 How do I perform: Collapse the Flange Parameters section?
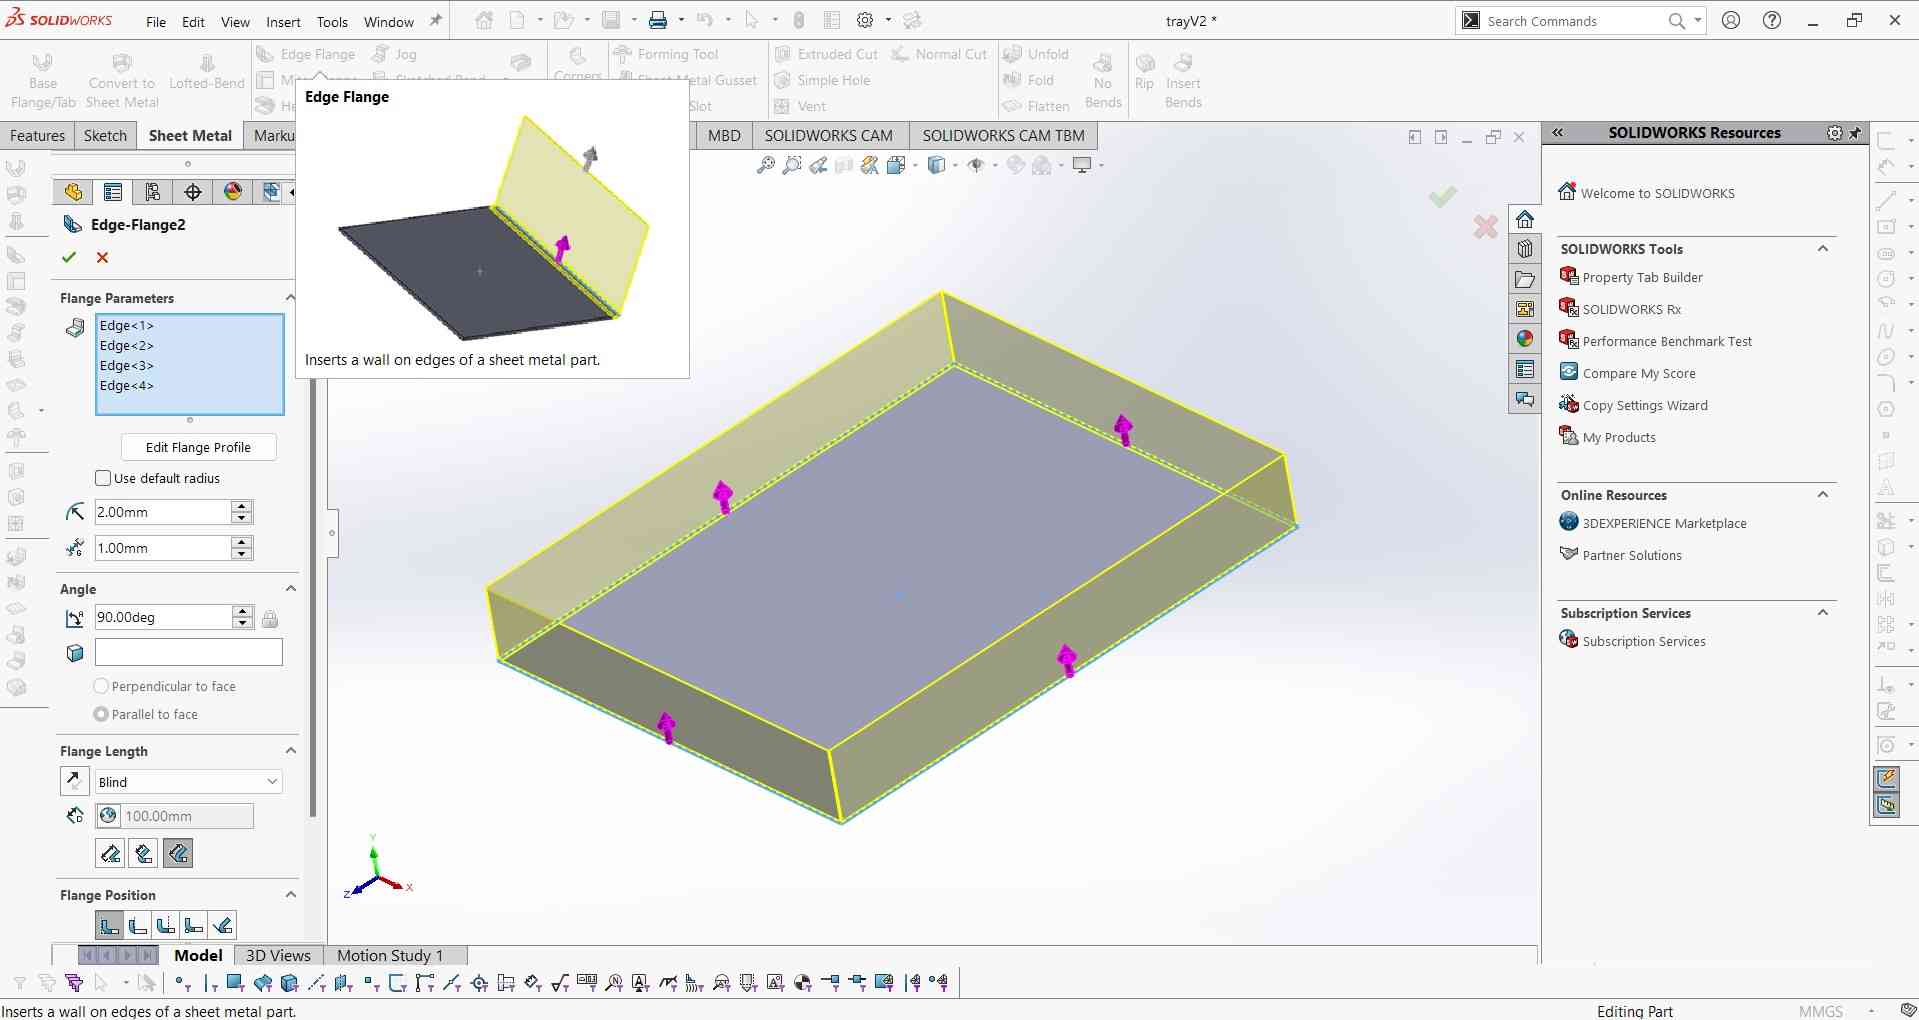point(290,297)
